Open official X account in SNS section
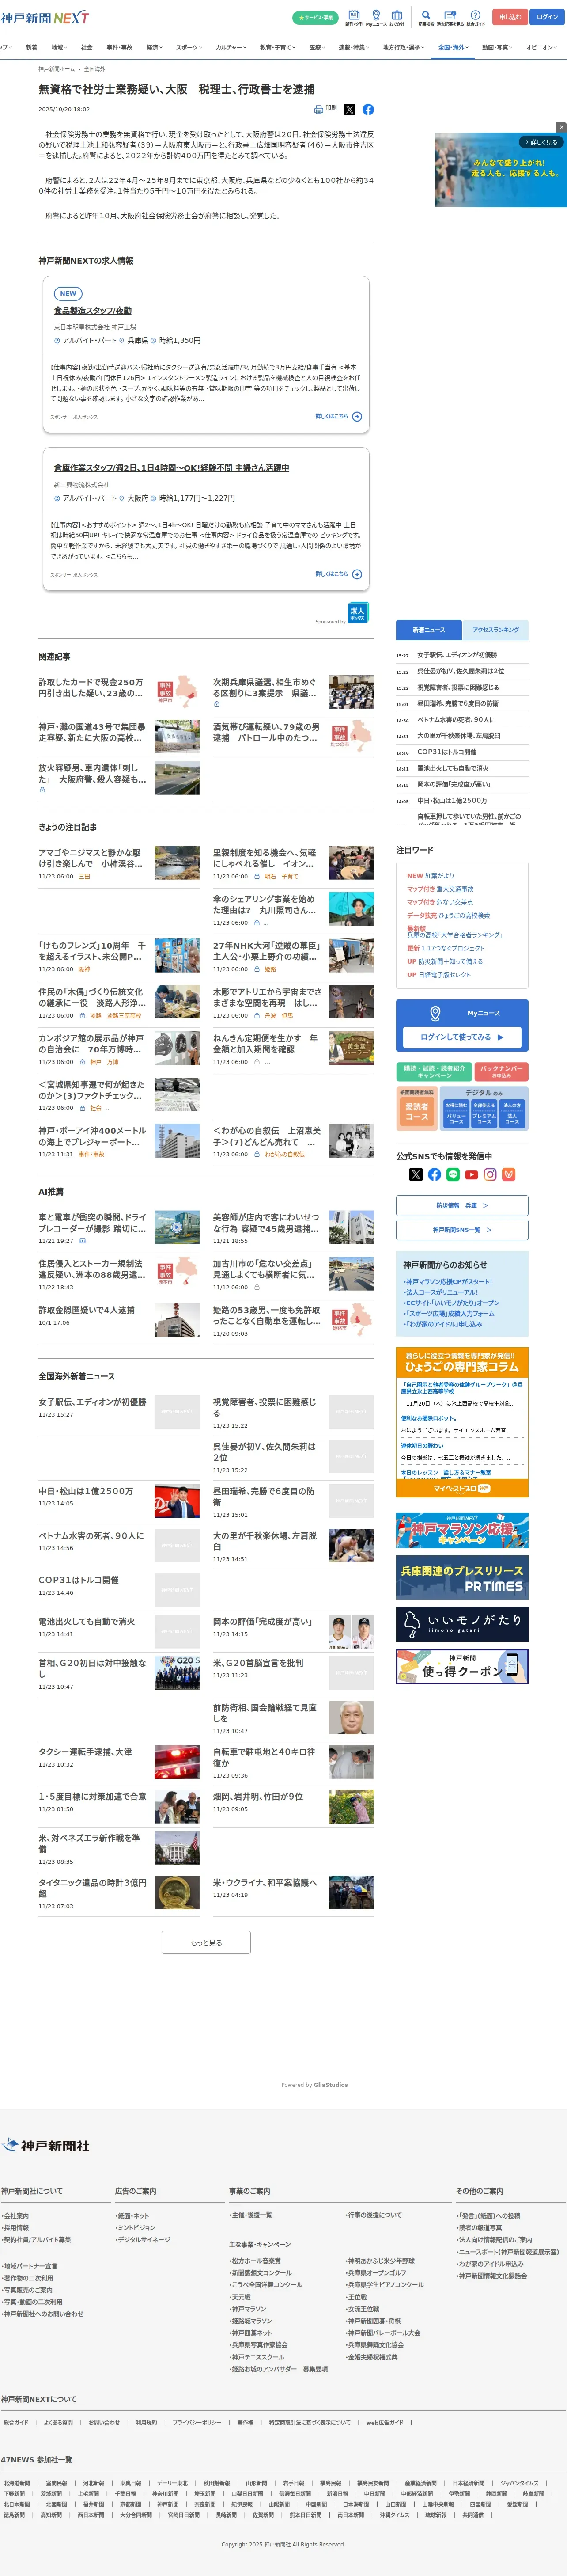The height and width of the screenshot is (2576, 567). [x=416, y=1174]
